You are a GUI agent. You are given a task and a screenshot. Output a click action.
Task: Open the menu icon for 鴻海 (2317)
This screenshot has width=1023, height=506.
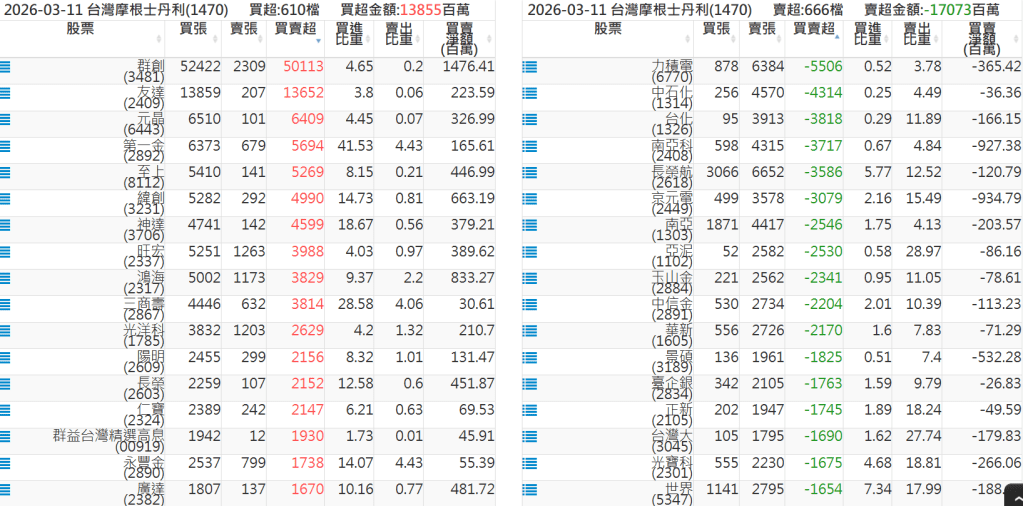pyautogui.click(x=6, y=278)
